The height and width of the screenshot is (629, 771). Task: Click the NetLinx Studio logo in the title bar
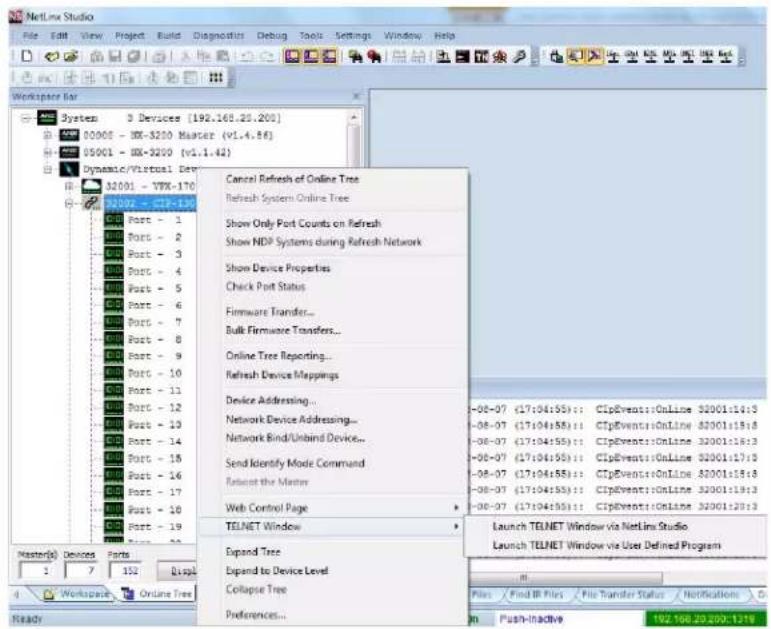click(15, 16)
